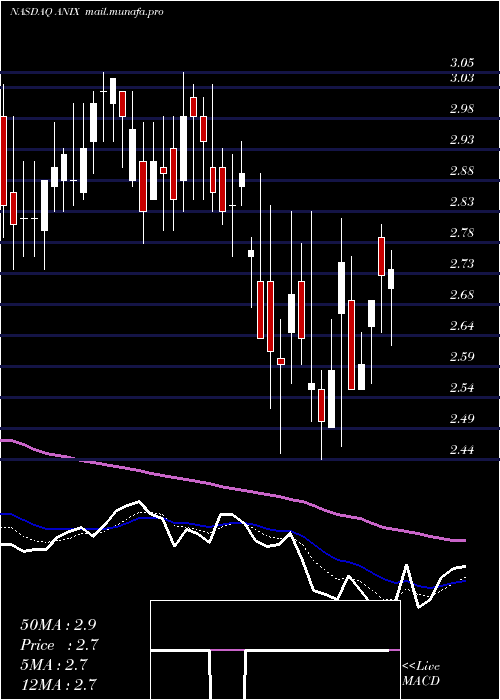Click the 2.59 price axis label
The width and height of the screenshot is (500, 700).
click(462, 357)
